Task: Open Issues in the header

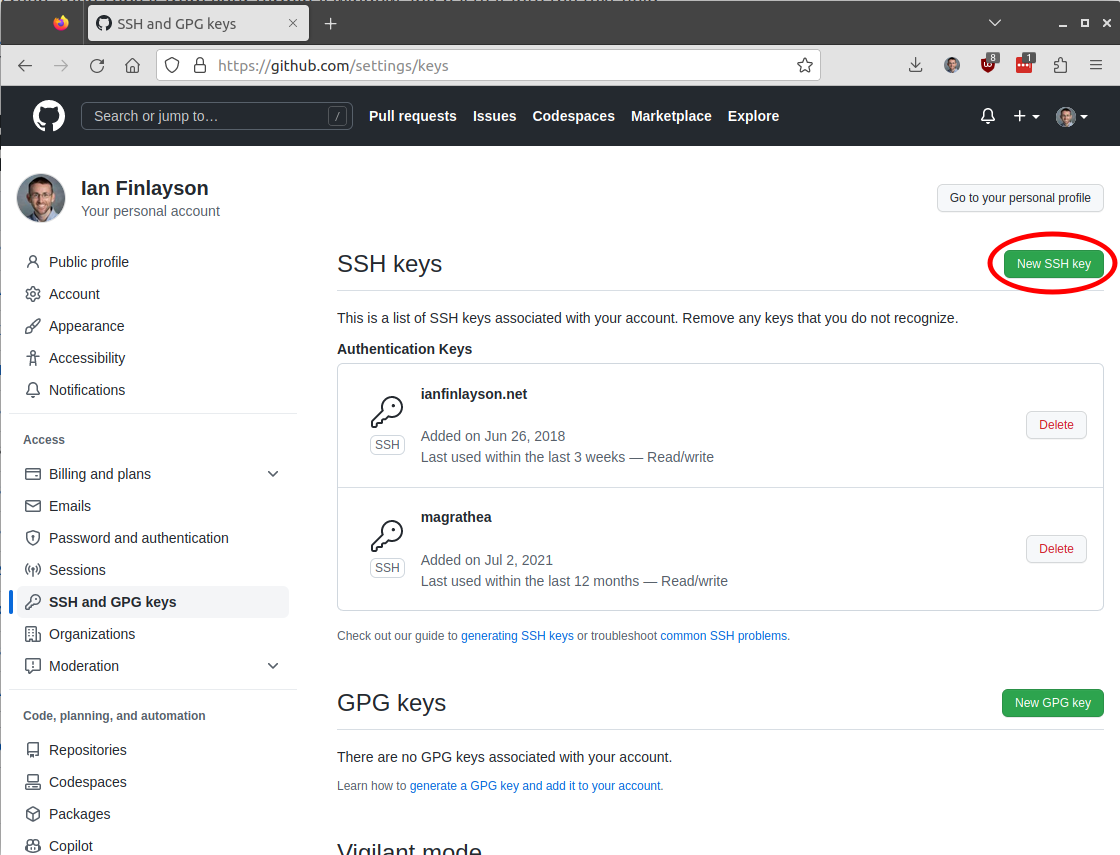Action: tap(494, 116)
